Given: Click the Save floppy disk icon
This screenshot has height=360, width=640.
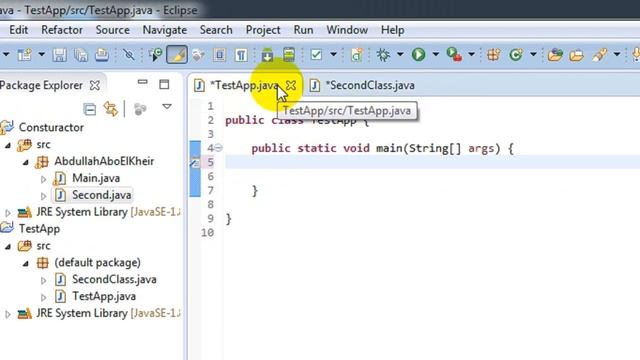Looking at the screenshot, I should tap(60, 55).
